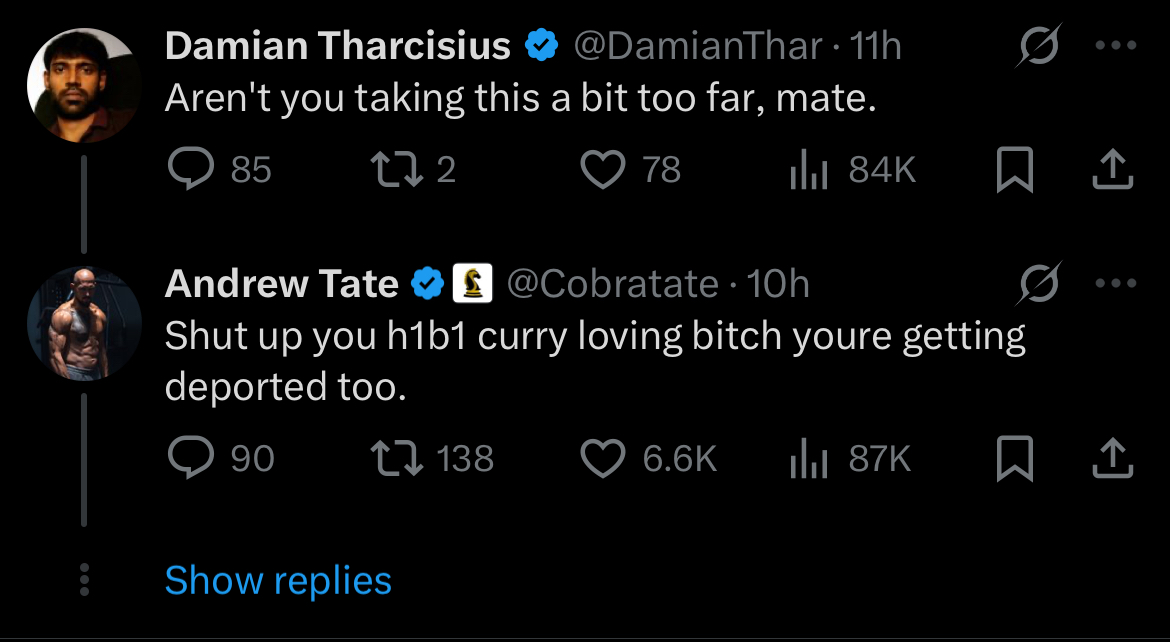1170x642 pixels.
Task: Open more options for the @Cobratate post
Action: tap(1116, 285)
